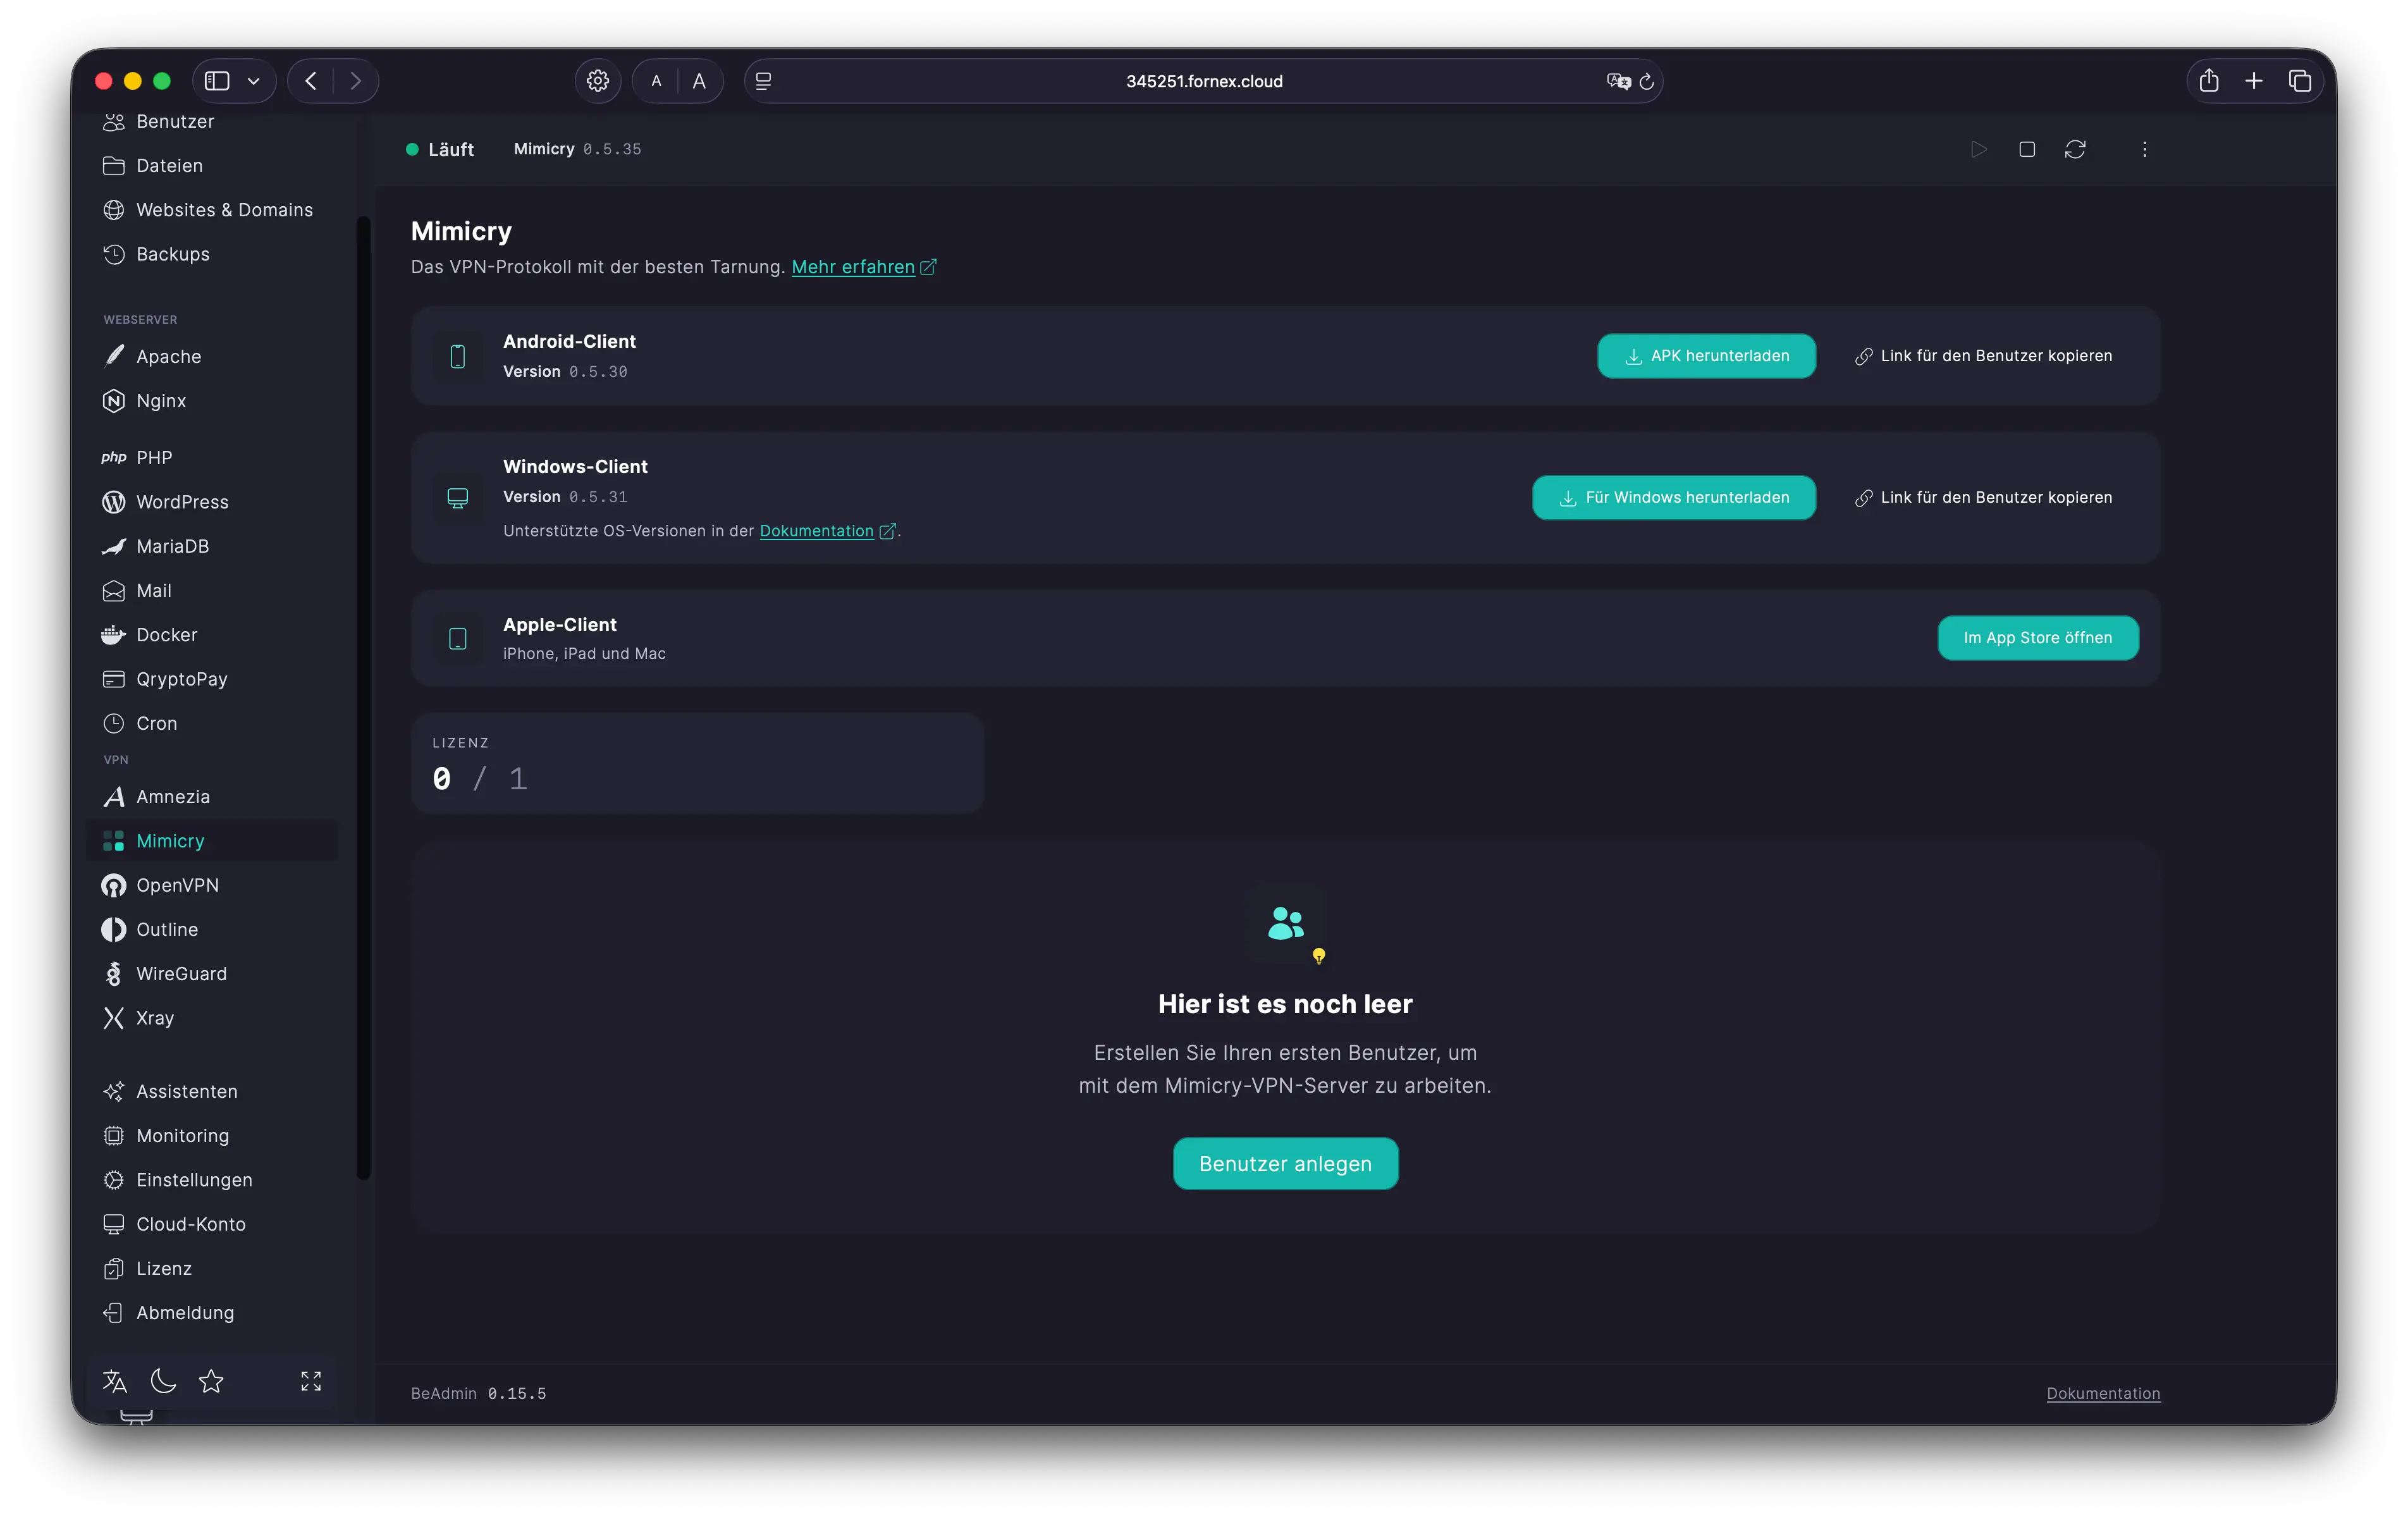2408x1519 pixels.
Task: Open the Safari share menu
Action: pyautogui.click(x=2209, y=81)
